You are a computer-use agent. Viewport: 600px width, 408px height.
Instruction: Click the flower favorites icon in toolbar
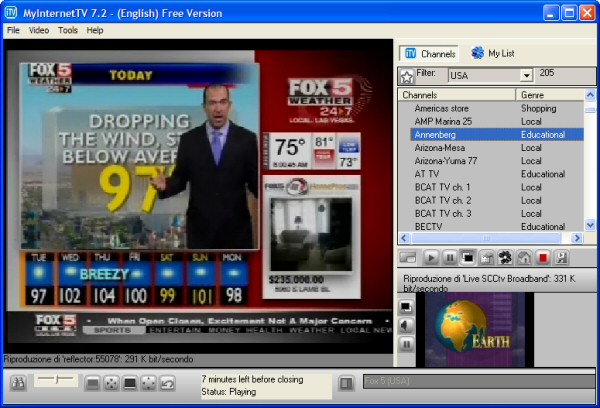505,258
